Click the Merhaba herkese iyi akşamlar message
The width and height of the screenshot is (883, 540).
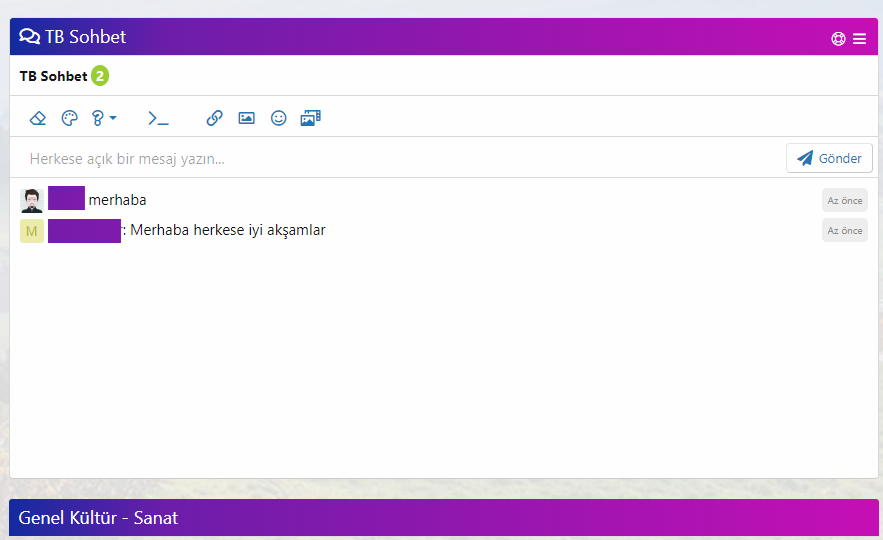tap(228, 230)
